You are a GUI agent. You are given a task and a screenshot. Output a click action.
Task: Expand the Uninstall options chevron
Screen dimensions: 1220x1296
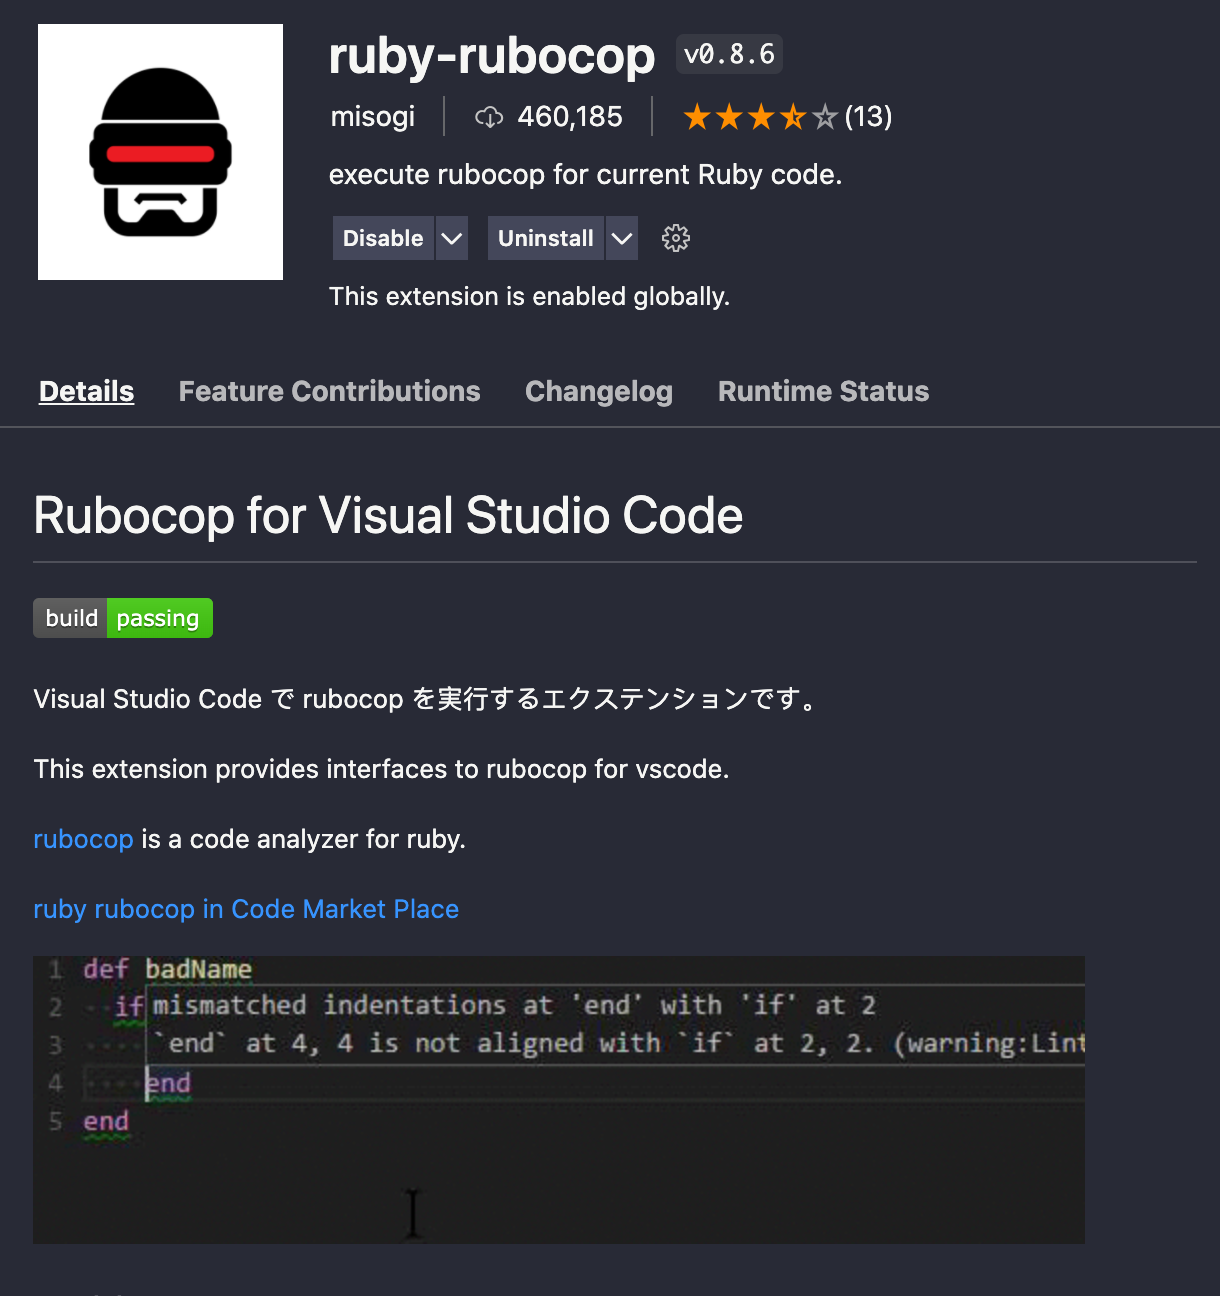(x=622, y=237)
